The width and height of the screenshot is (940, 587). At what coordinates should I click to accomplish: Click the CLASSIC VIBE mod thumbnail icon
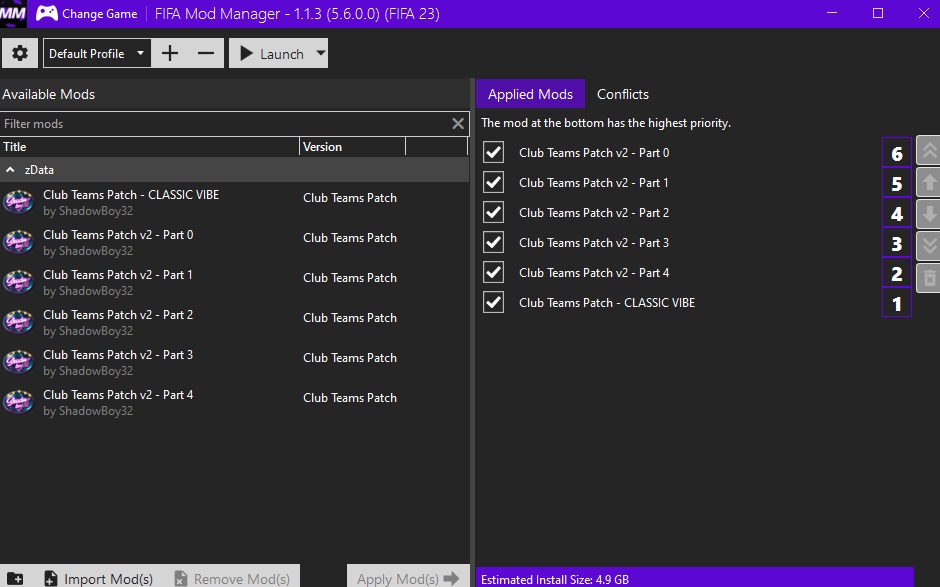click(19, 202)
